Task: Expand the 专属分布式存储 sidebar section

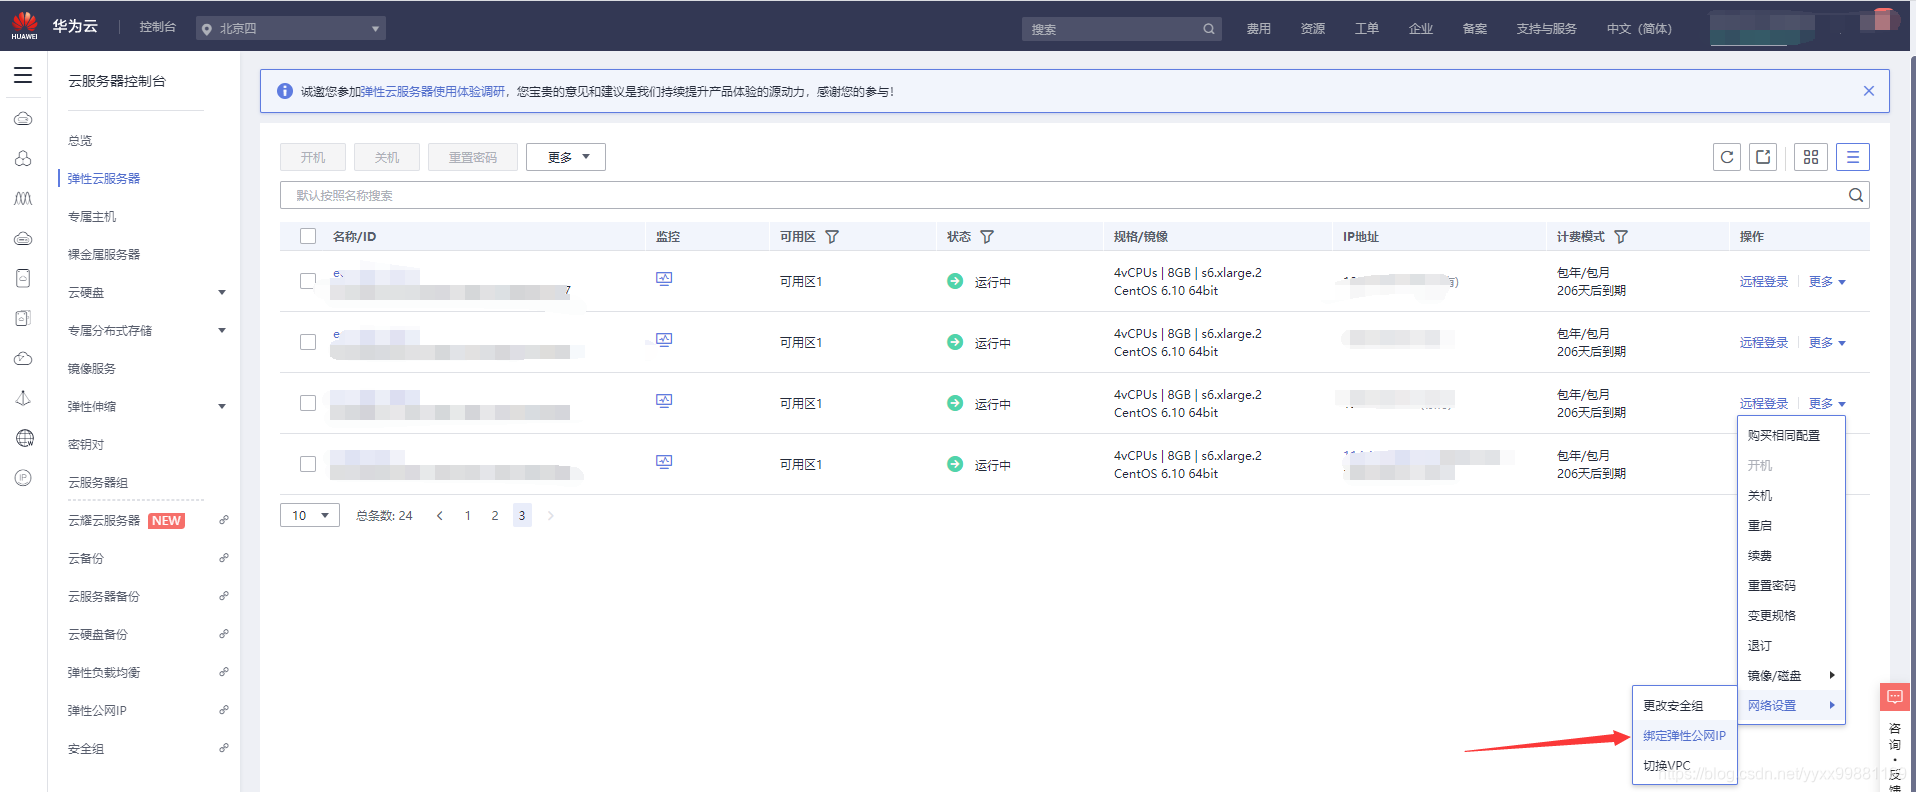Action: pos(222,330)
